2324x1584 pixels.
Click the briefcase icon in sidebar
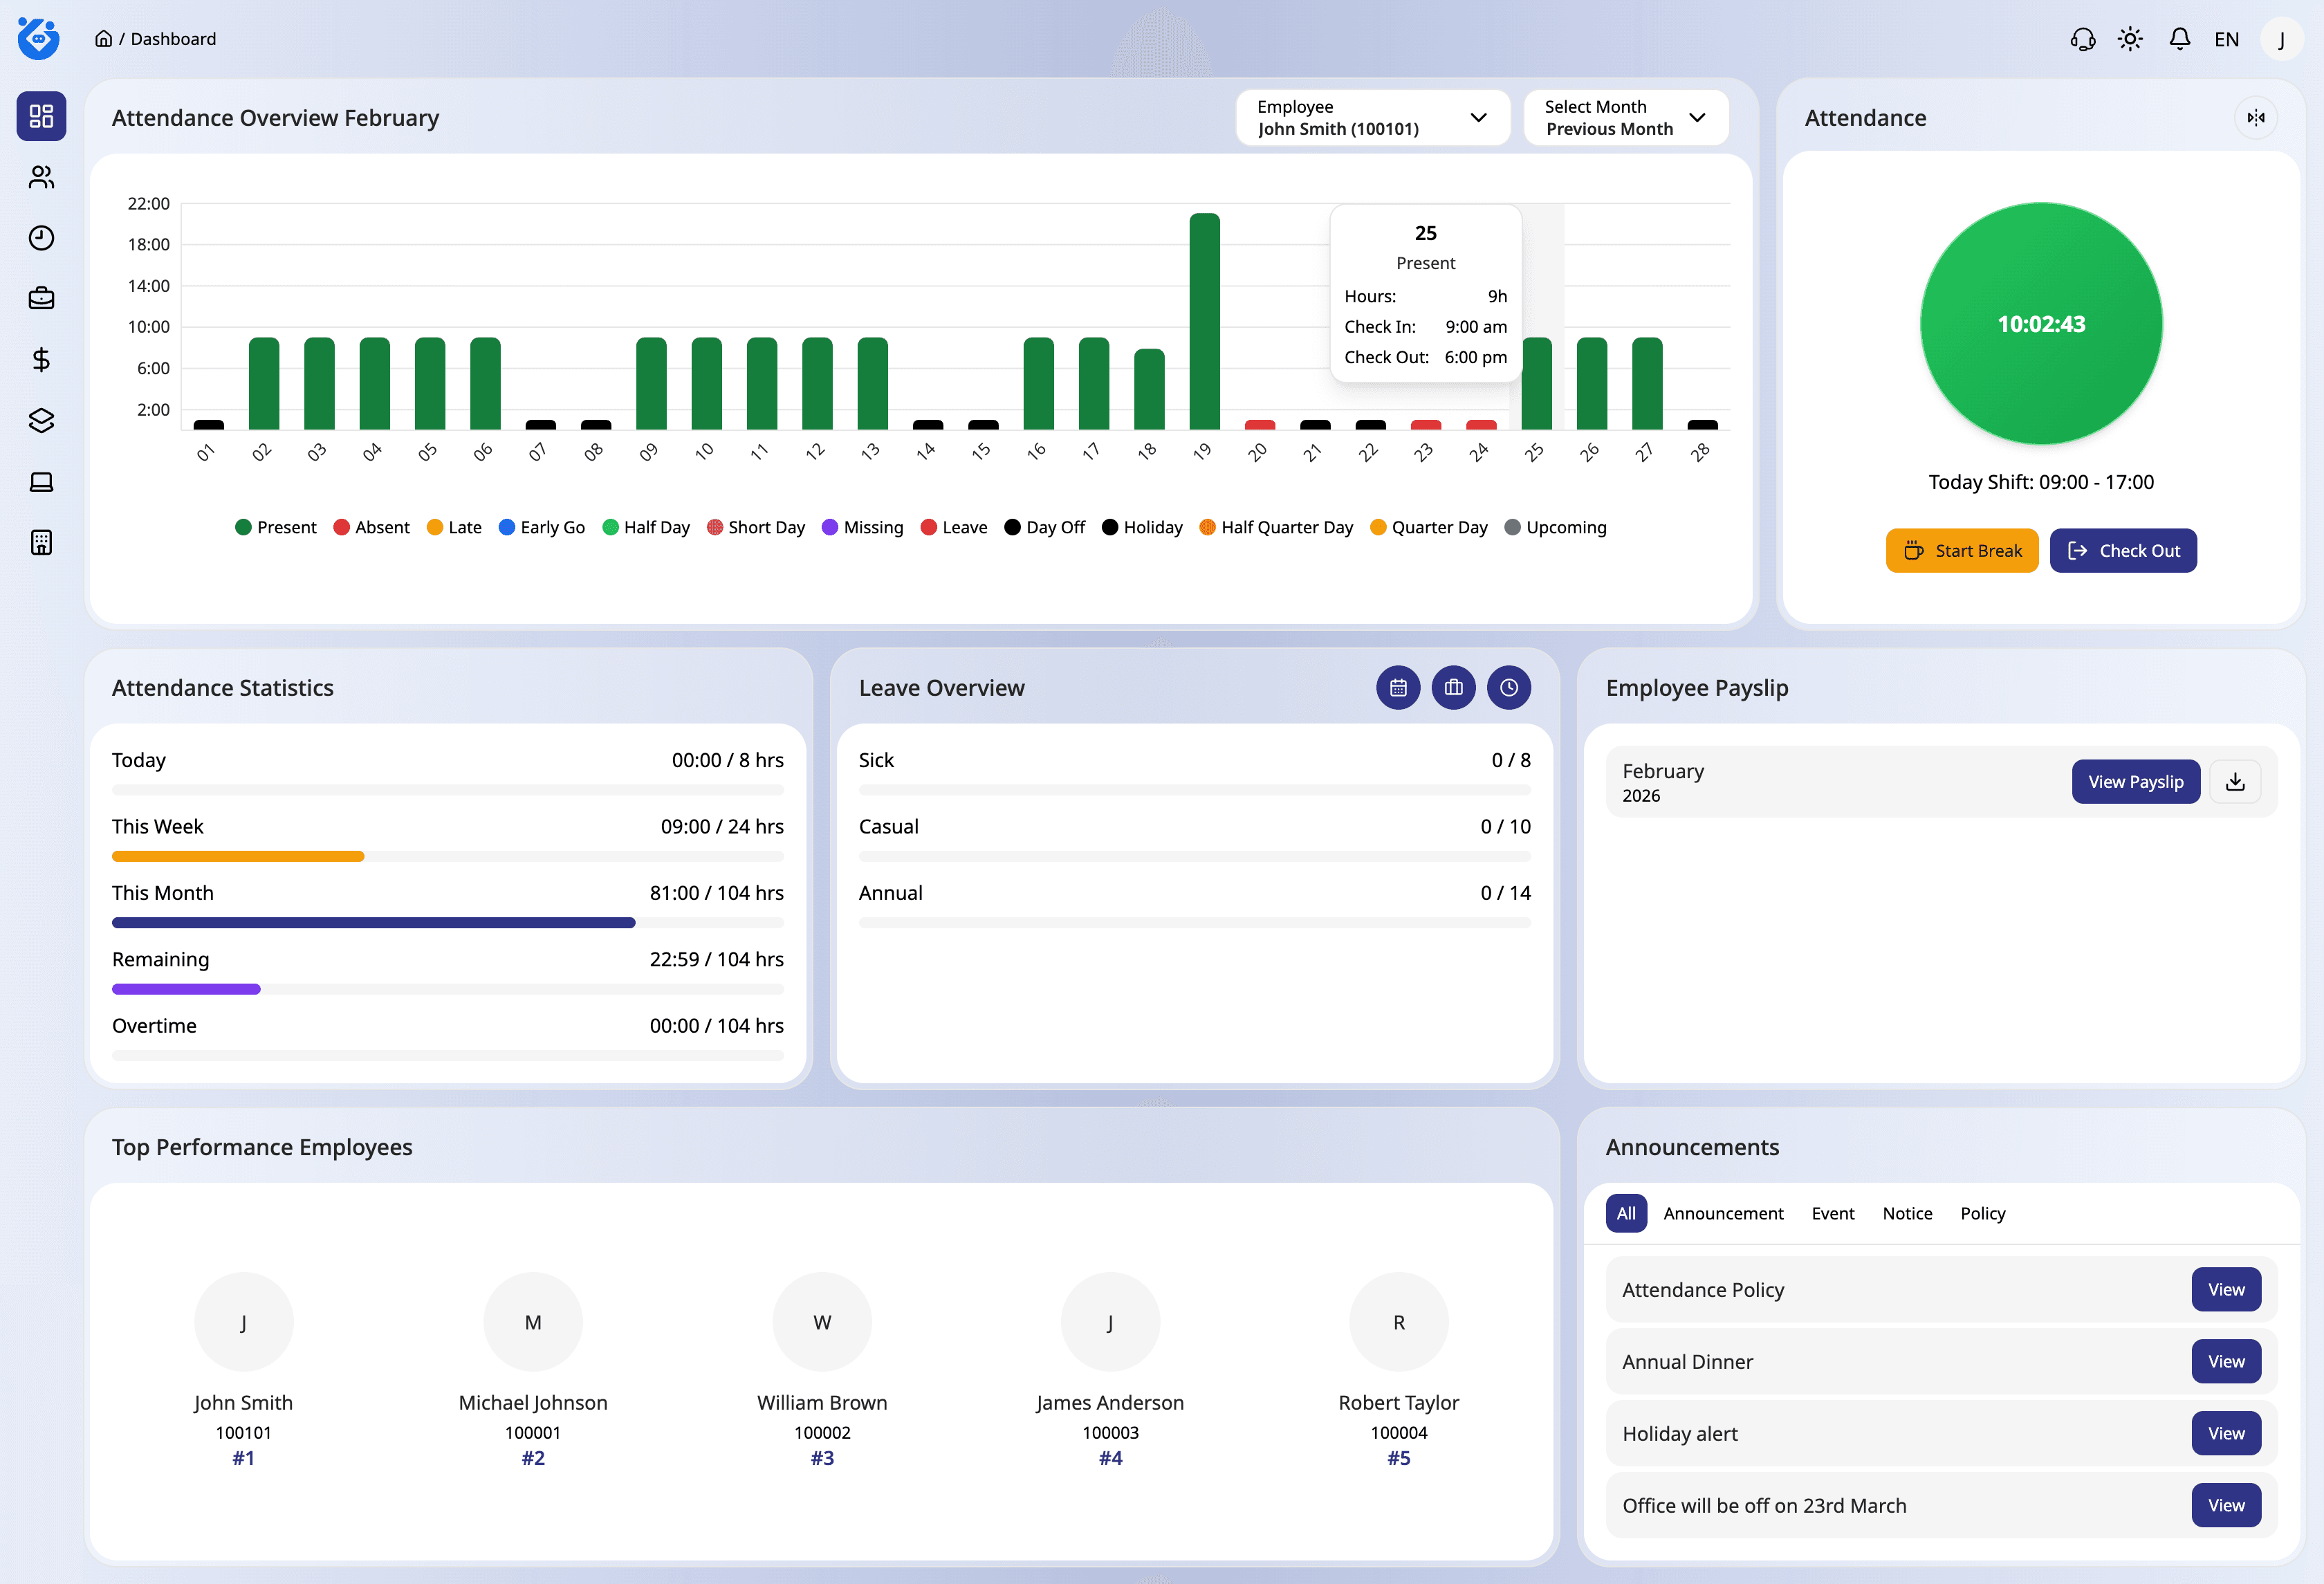click(41, 299)
